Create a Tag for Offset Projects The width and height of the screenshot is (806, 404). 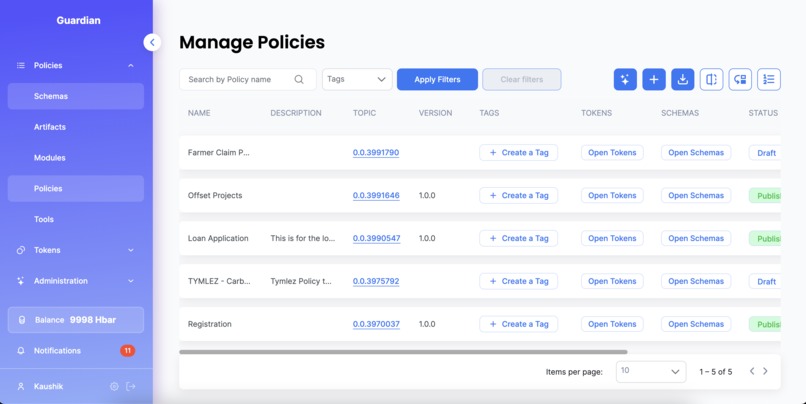pos(519,195)
